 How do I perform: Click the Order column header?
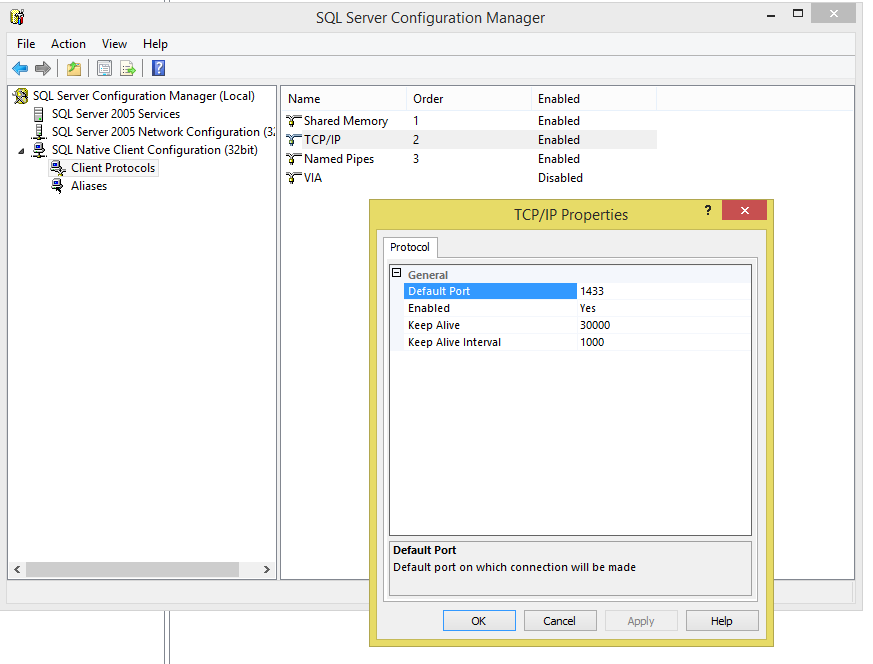tap(469, 99)
